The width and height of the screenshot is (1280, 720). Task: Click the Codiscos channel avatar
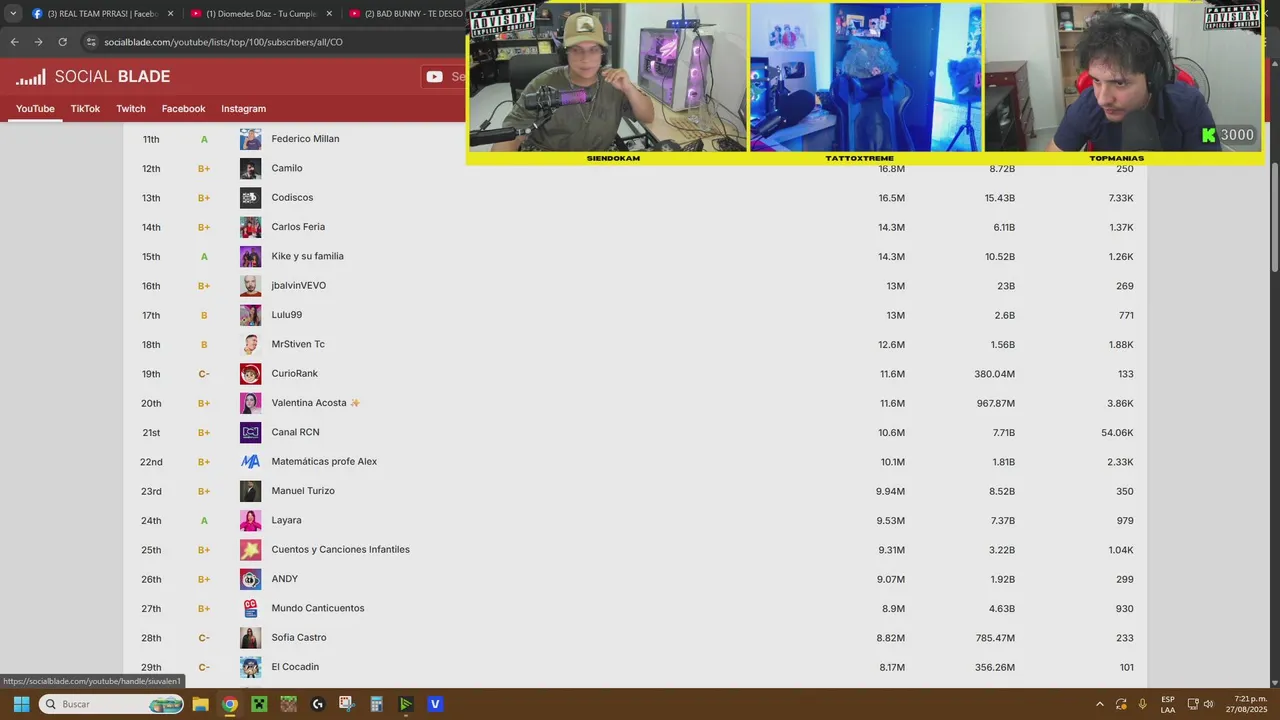tap(250, 198)
